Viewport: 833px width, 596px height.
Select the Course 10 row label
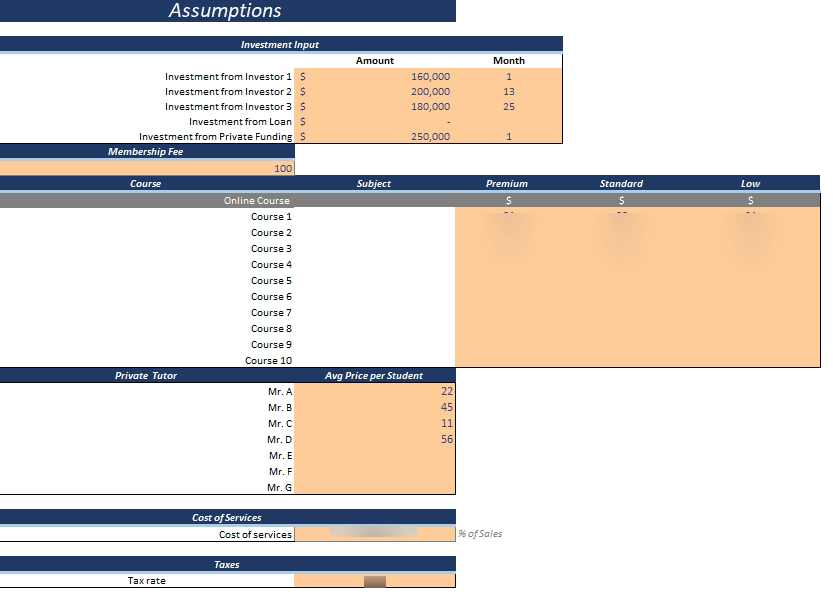coord(268,360)
